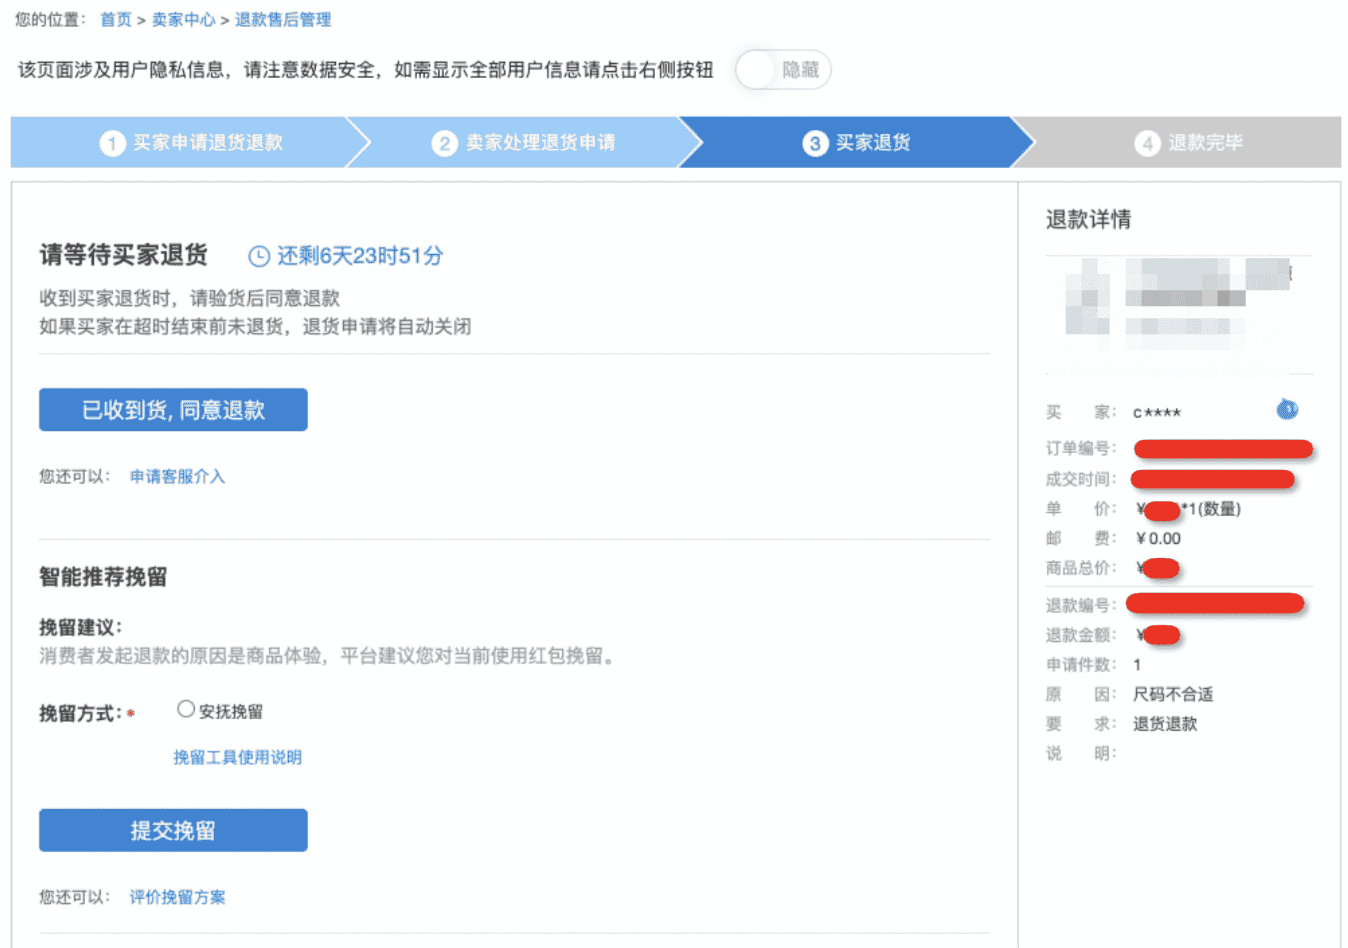Click the clock icon next to countdown

[259, 257]
